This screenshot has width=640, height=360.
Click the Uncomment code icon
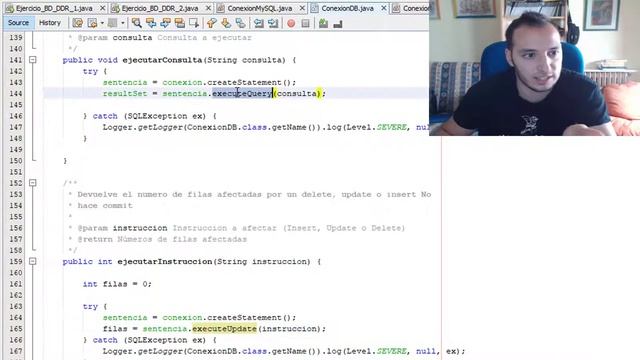click(x=338, y=24)
